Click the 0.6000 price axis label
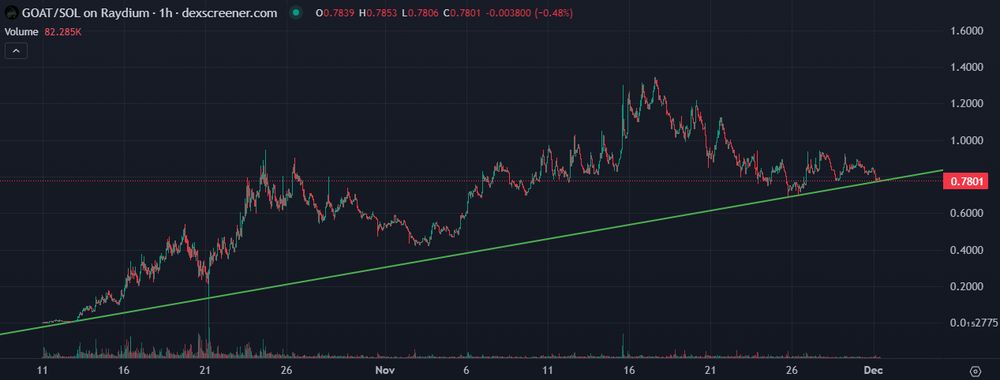1000x380 pixels. tap(966, 214)
